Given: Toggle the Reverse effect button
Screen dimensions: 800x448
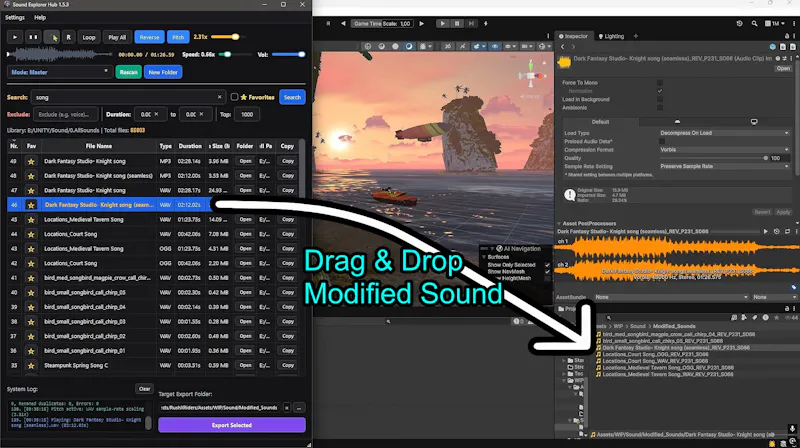Looking at the screenshot, I should pos(149,37).
